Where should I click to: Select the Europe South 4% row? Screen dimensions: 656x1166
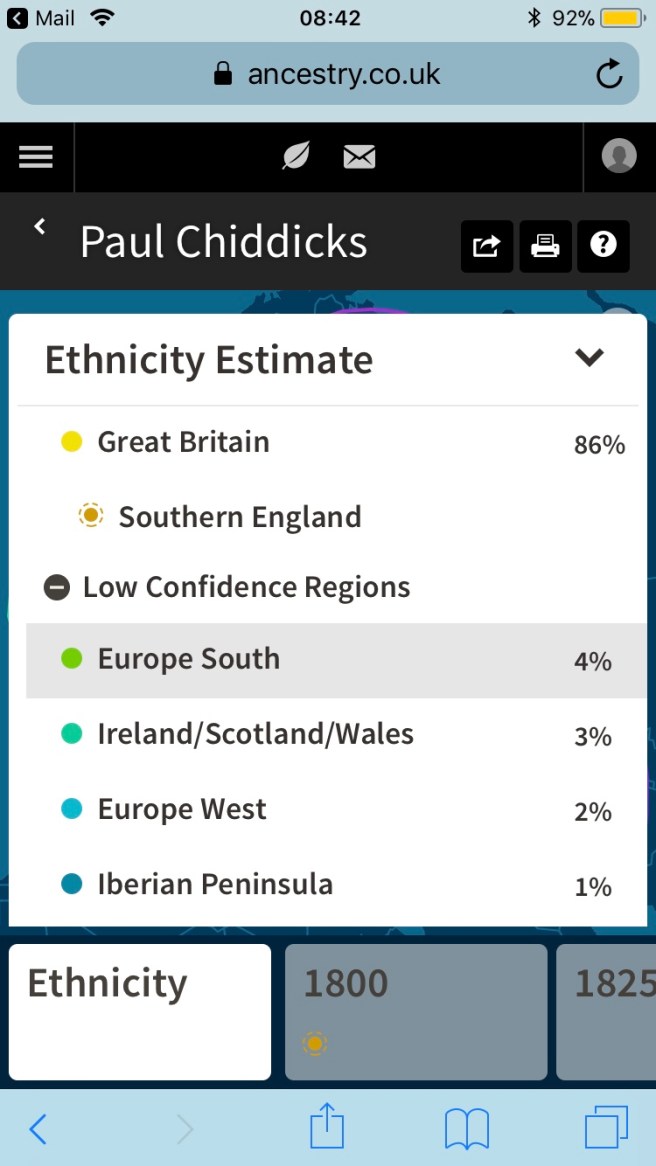pyautogui.click(x=188, y=659)
